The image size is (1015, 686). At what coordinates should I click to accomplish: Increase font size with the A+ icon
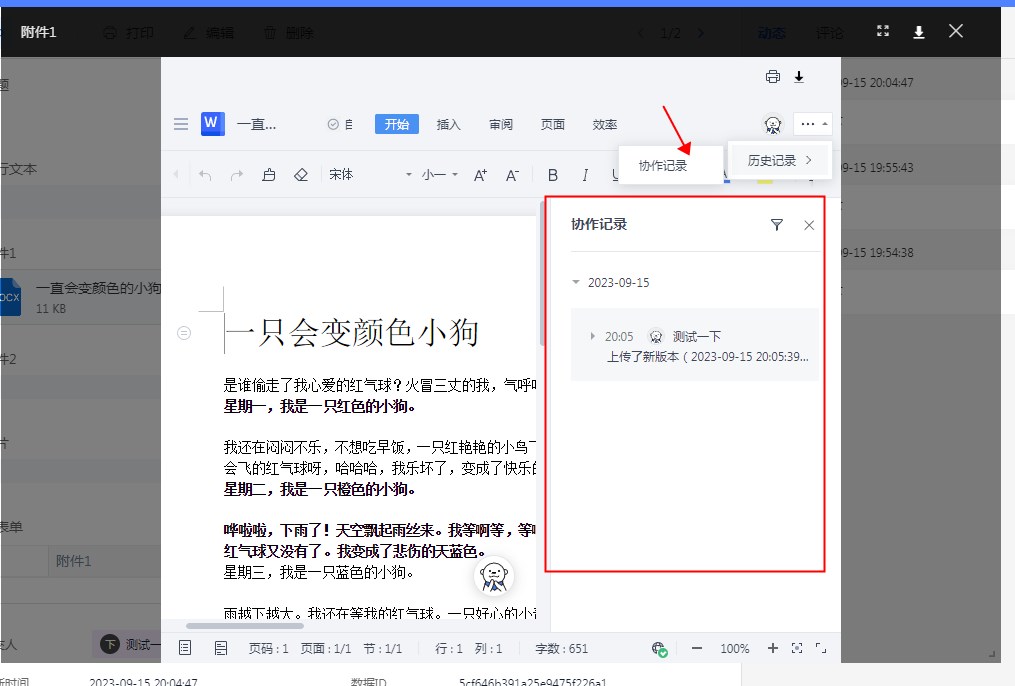(480, 175)
